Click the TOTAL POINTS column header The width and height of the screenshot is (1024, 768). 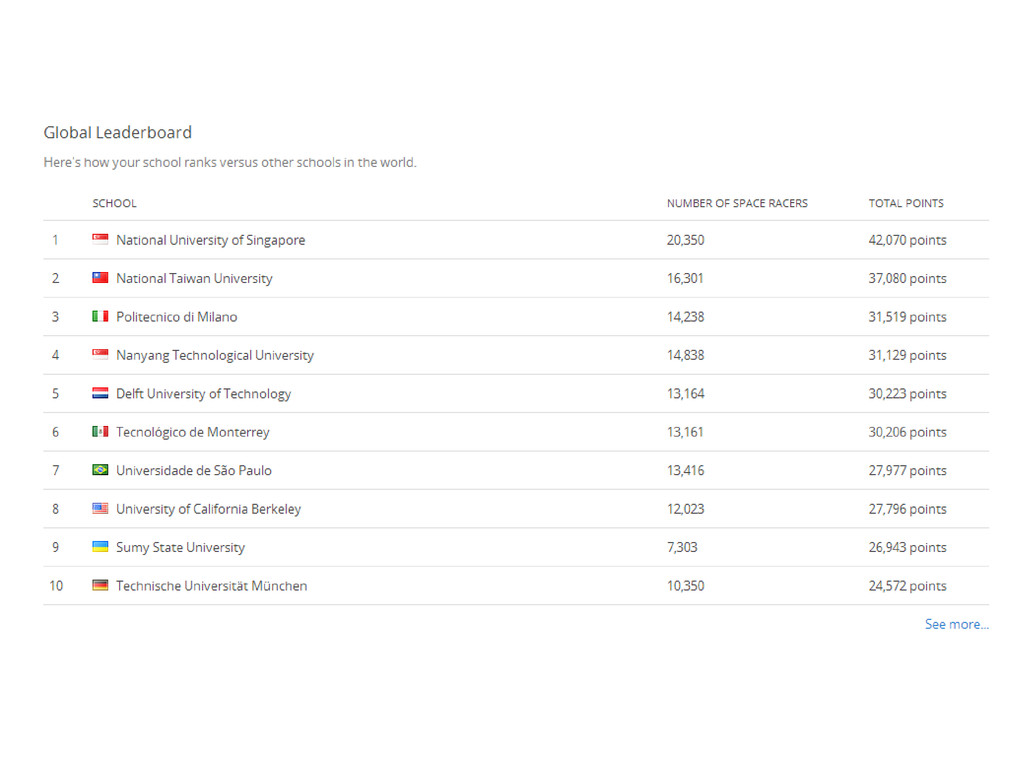point(906,203)
